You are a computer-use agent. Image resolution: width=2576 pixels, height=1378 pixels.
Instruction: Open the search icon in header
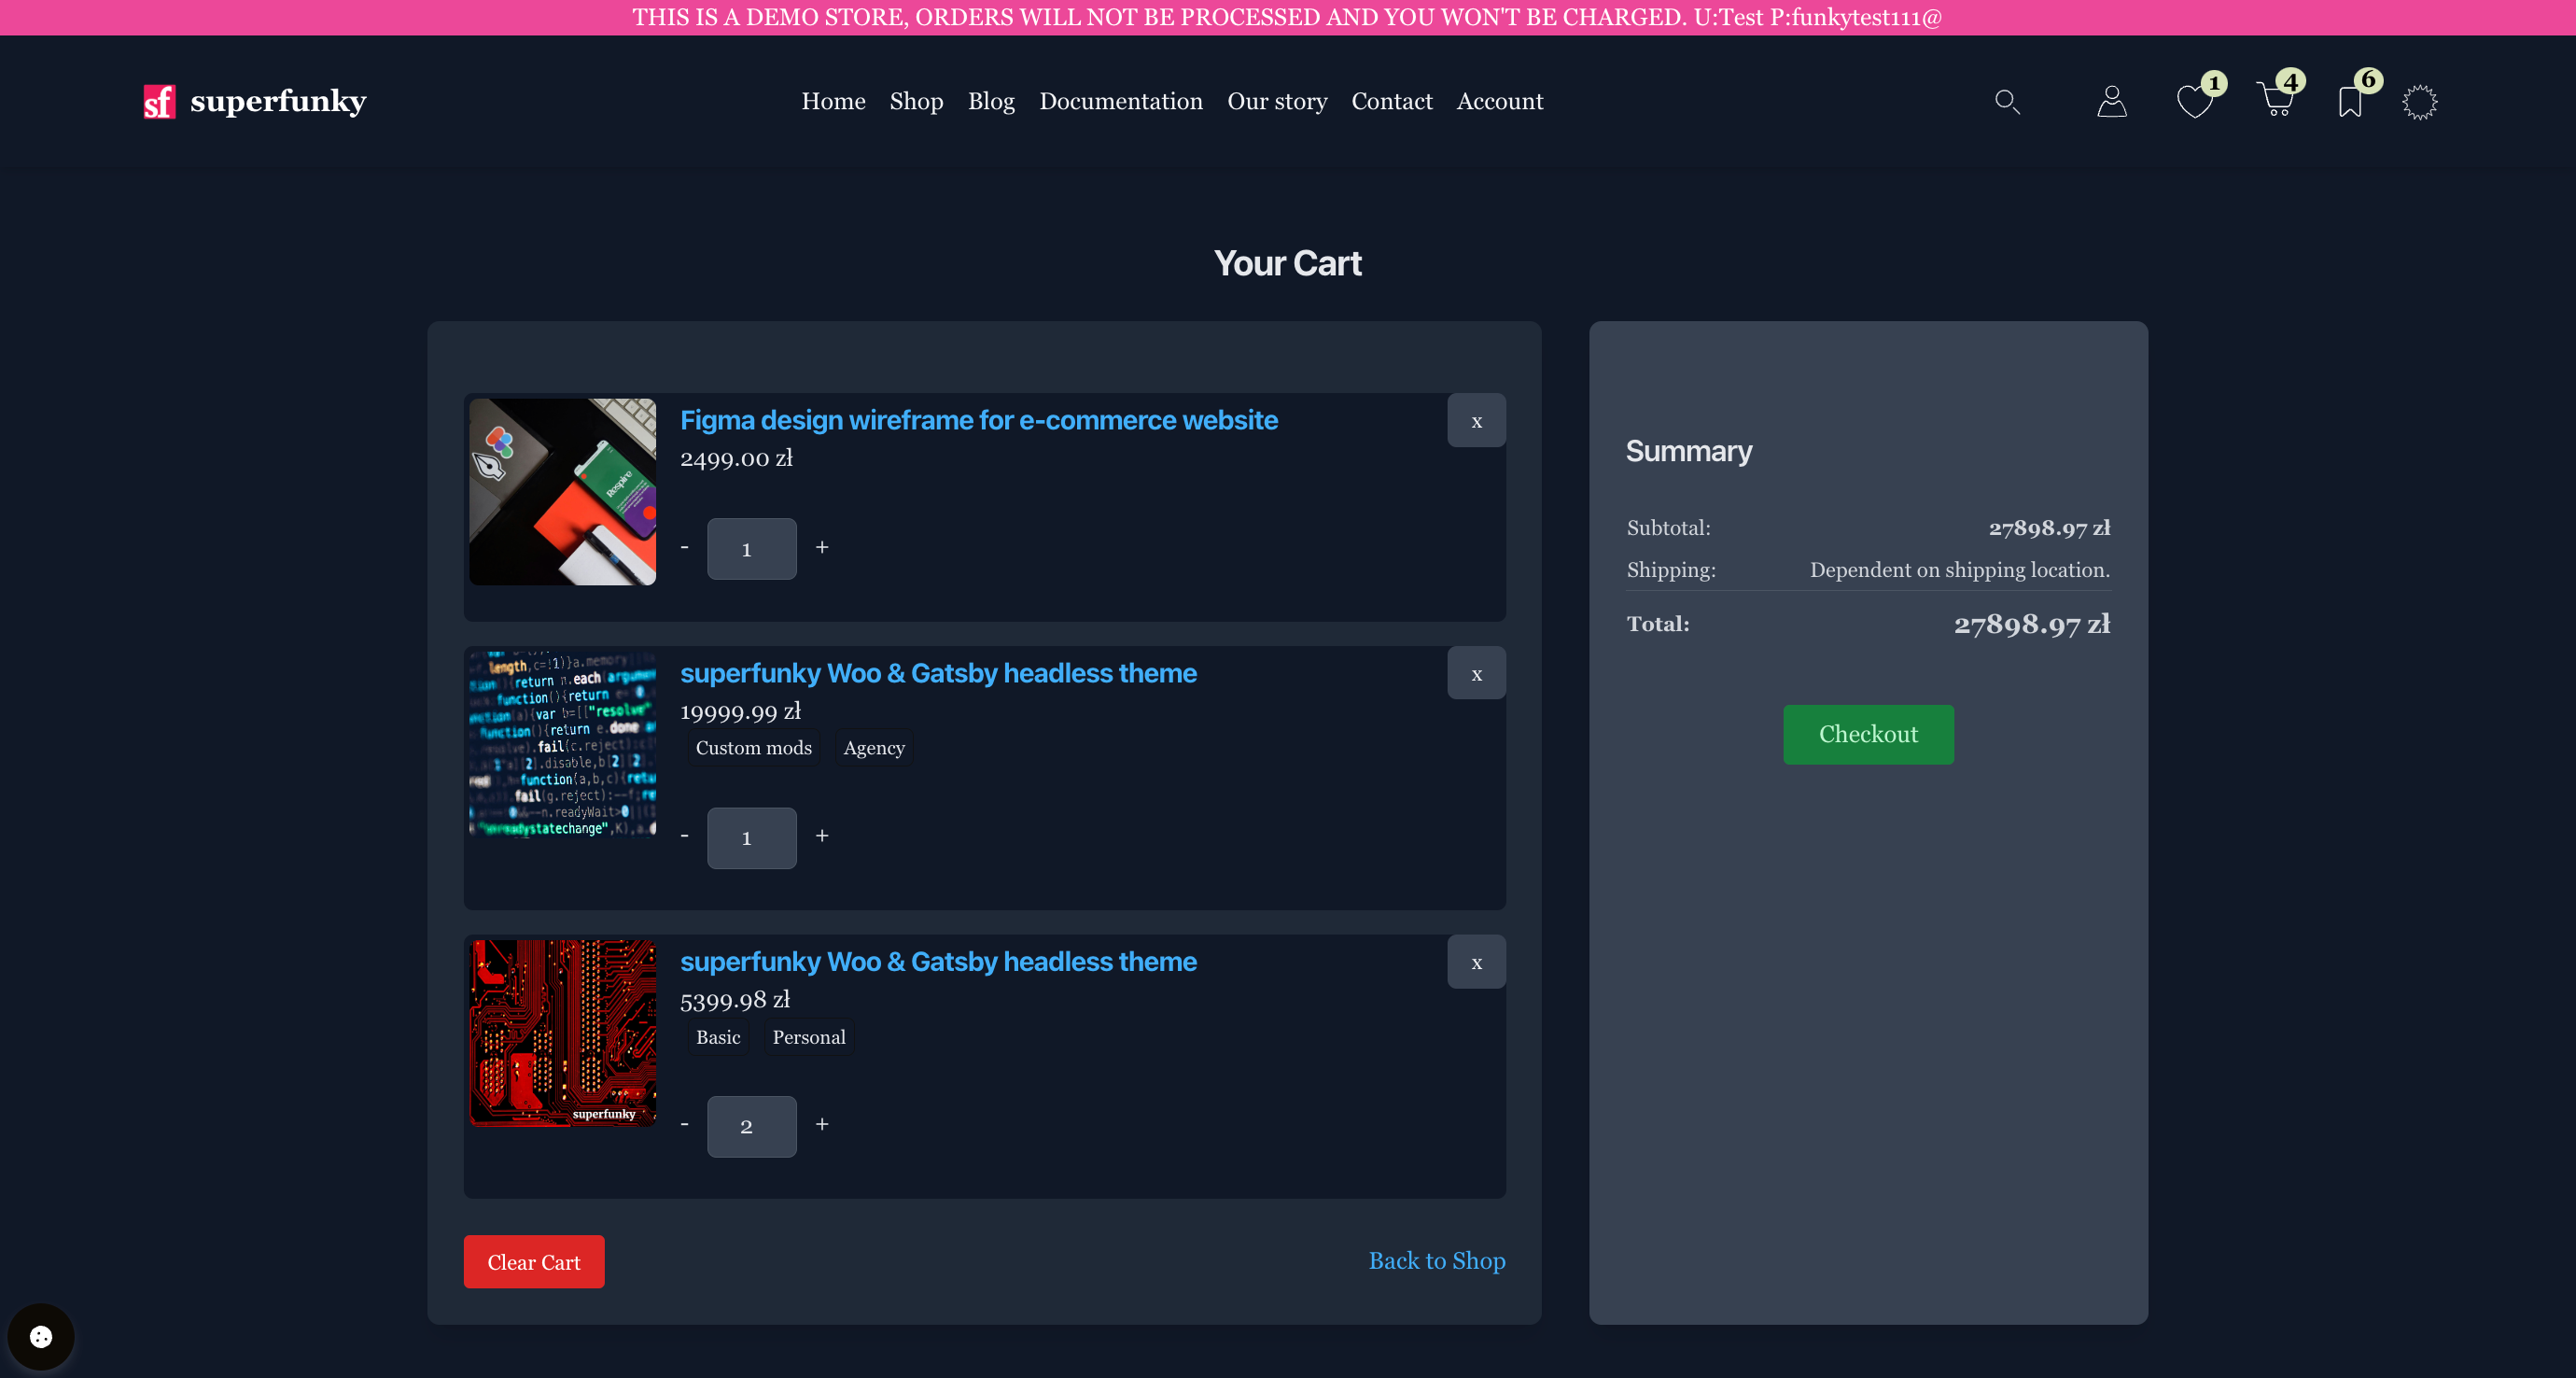[2008, 101]
